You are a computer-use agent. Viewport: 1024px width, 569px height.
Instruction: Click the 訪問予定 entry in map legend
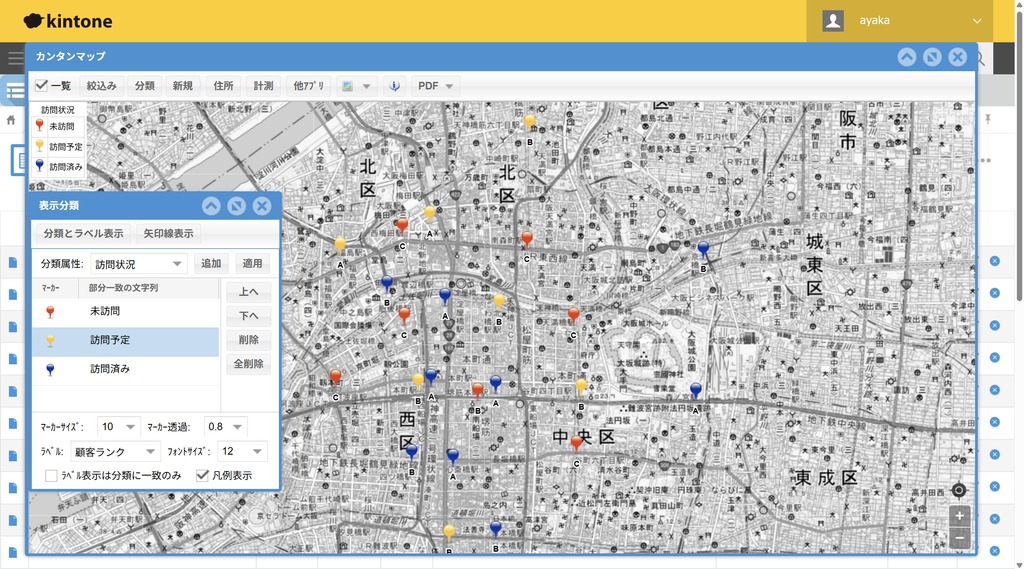[57, 147]
